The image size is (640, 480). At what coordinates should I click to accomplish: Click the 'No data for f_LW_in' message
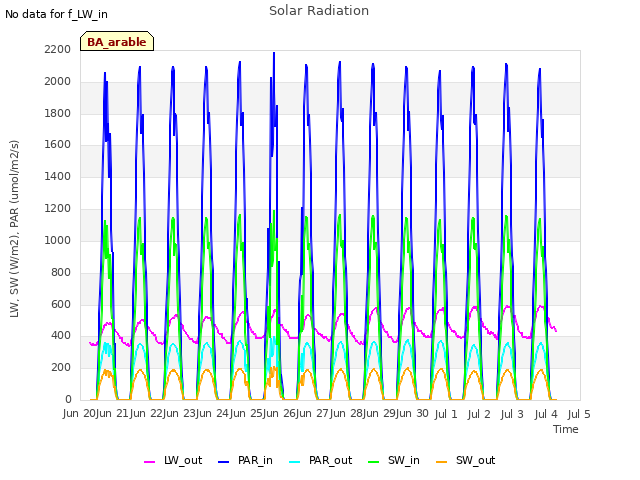(x=56, y=14)
